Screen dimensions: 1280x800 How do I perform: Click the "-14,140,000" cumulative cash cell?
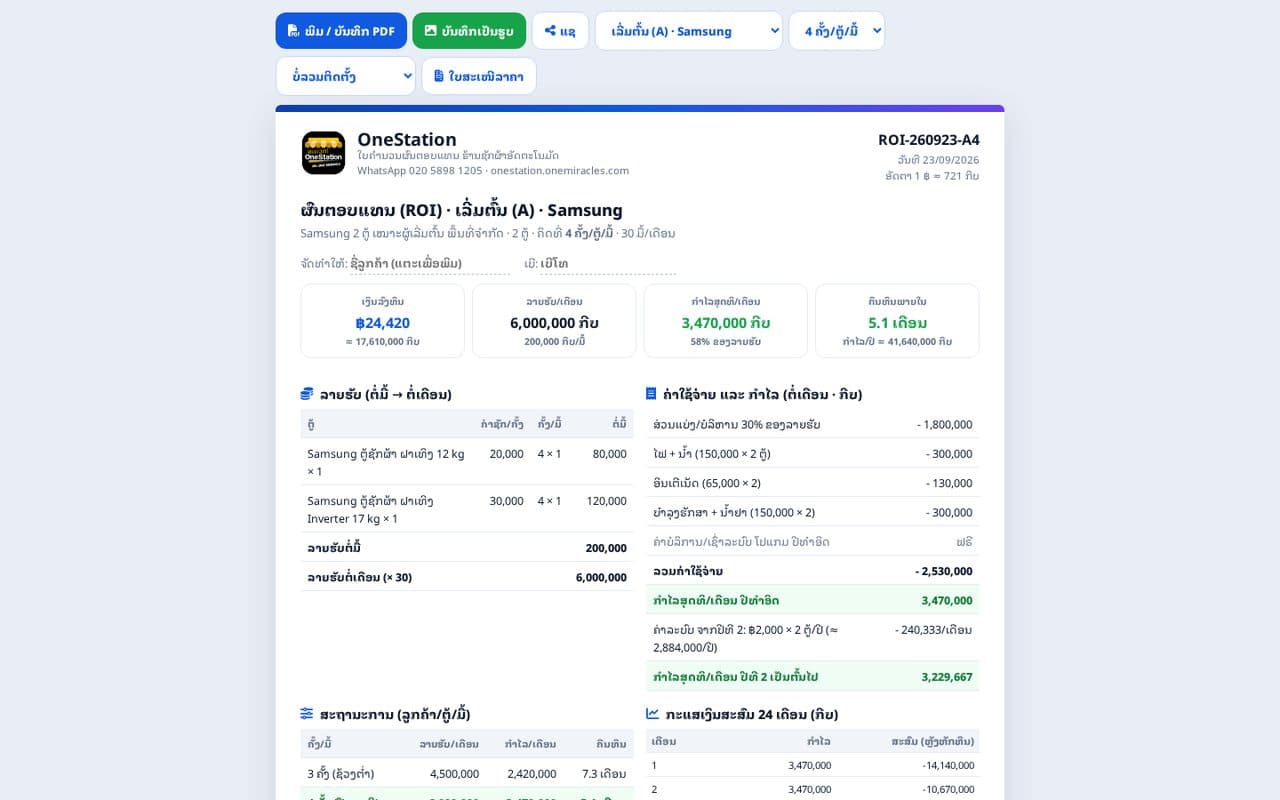coord(947,766)
